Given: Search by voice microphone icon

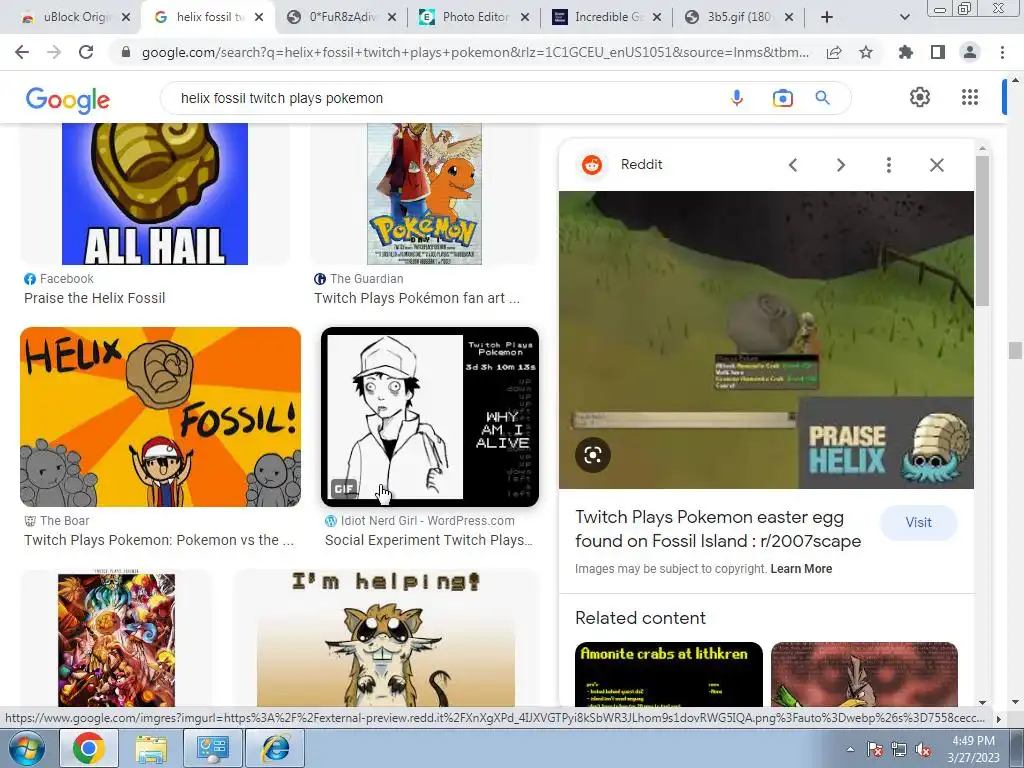Looking at the screenshot, I should pos(737,98).
